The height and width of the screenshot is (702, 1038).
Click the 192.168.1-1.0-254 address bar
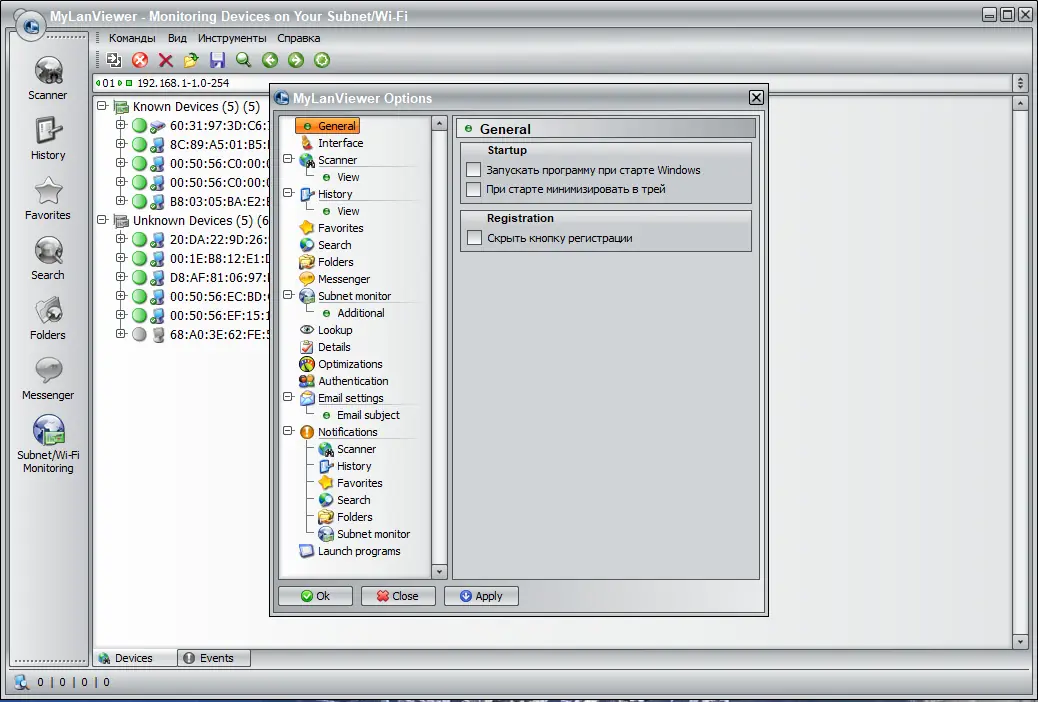[553, 83]
